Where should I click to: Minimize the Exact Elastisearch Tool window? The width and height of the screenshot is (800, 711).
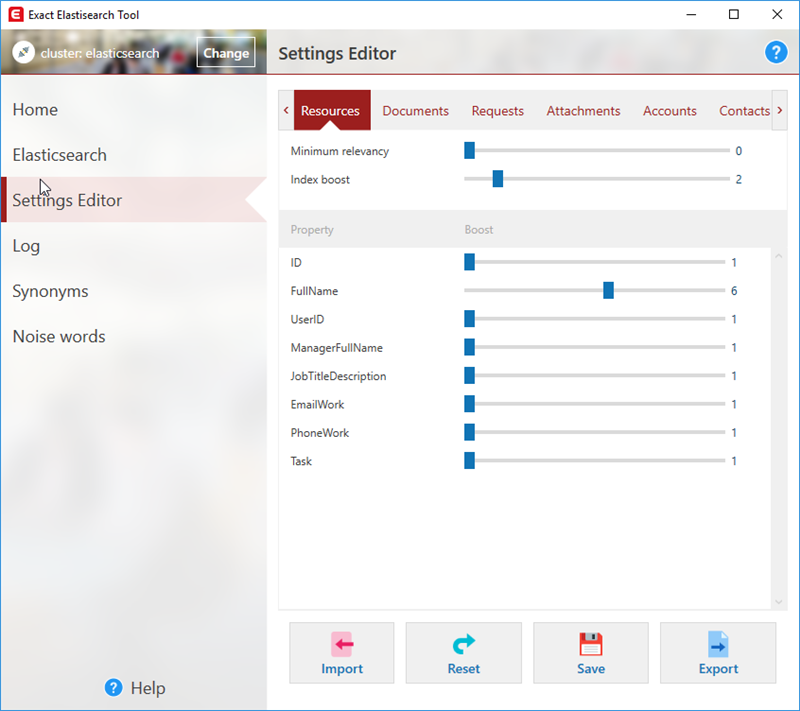pos(691,14)
